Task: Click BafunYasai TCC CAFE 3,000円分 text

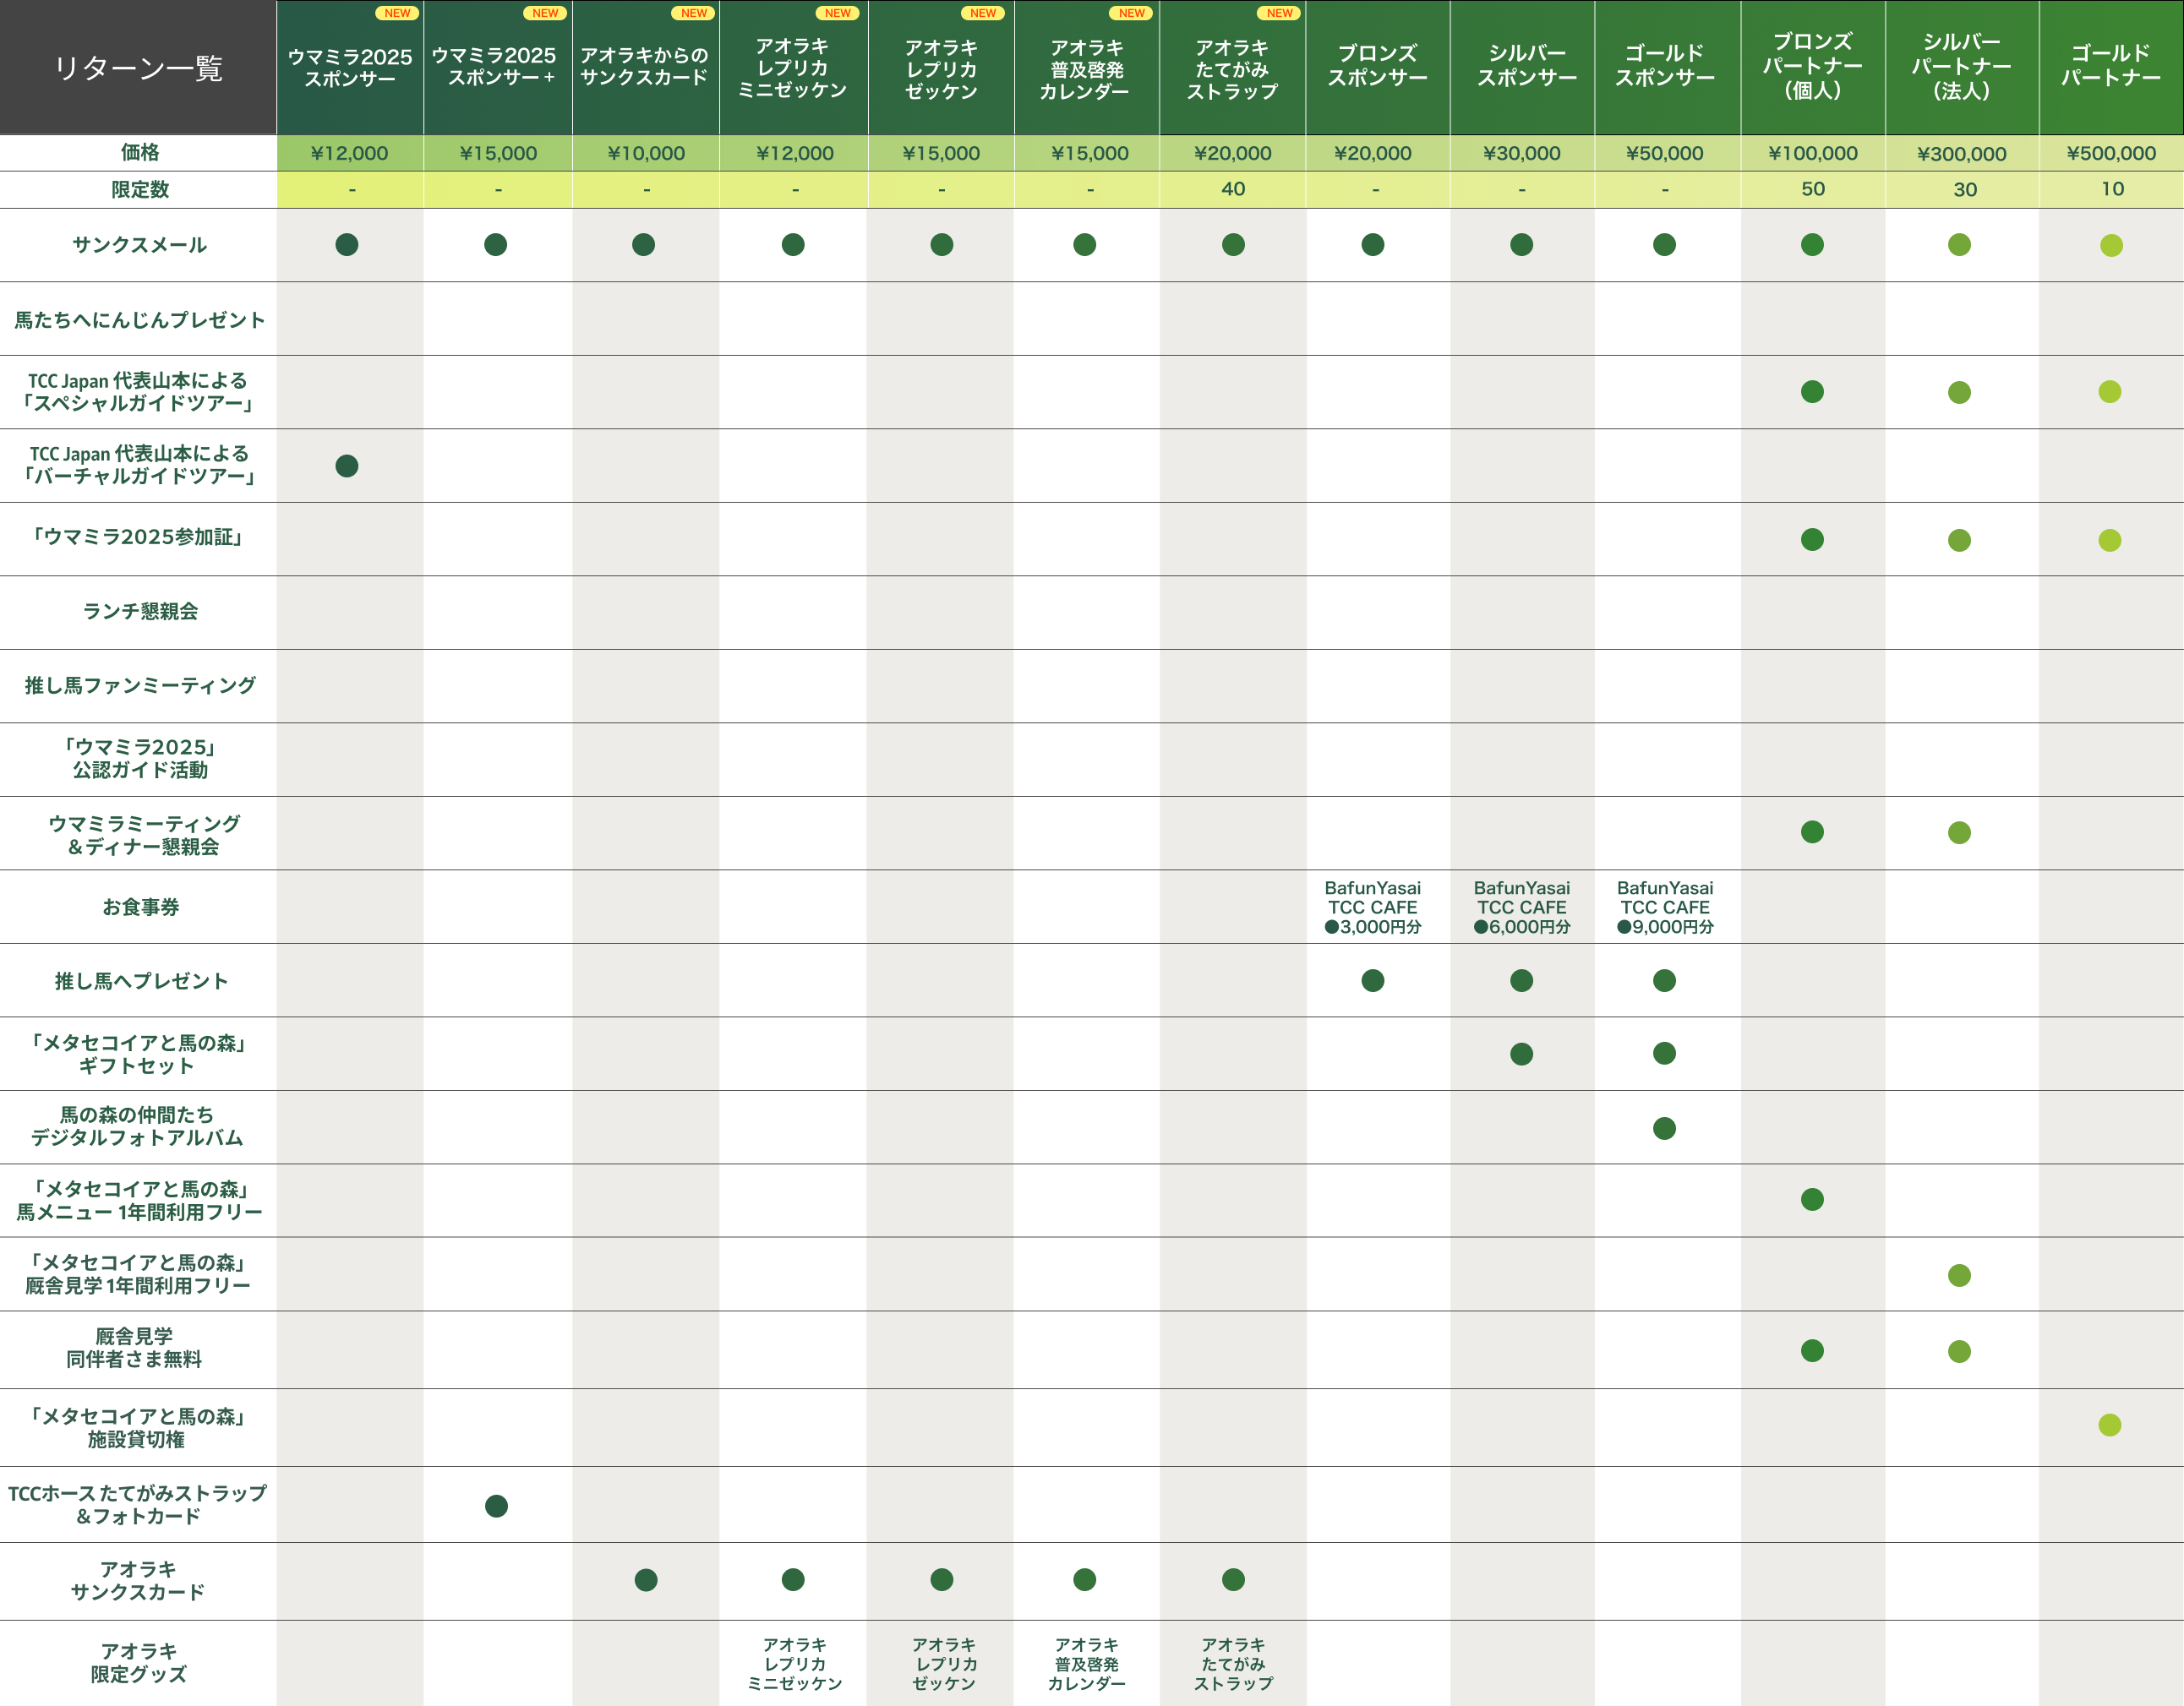Action: click(1372, 907)
